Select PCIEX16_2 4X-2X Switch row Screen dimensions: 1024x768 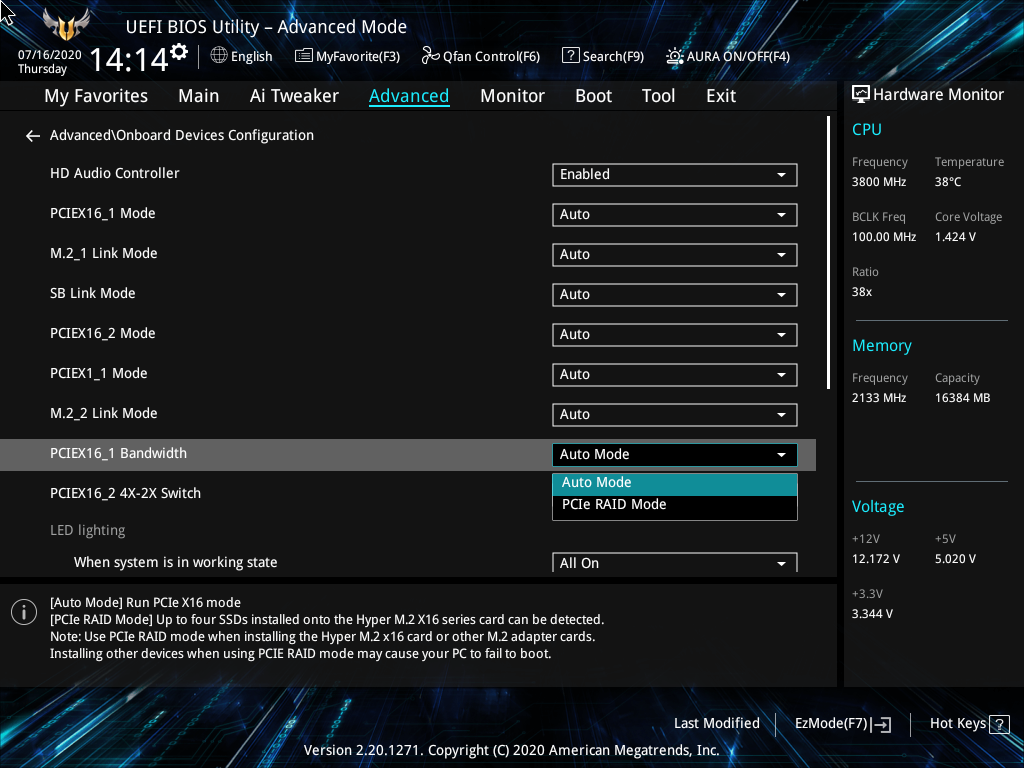point(408,494)
